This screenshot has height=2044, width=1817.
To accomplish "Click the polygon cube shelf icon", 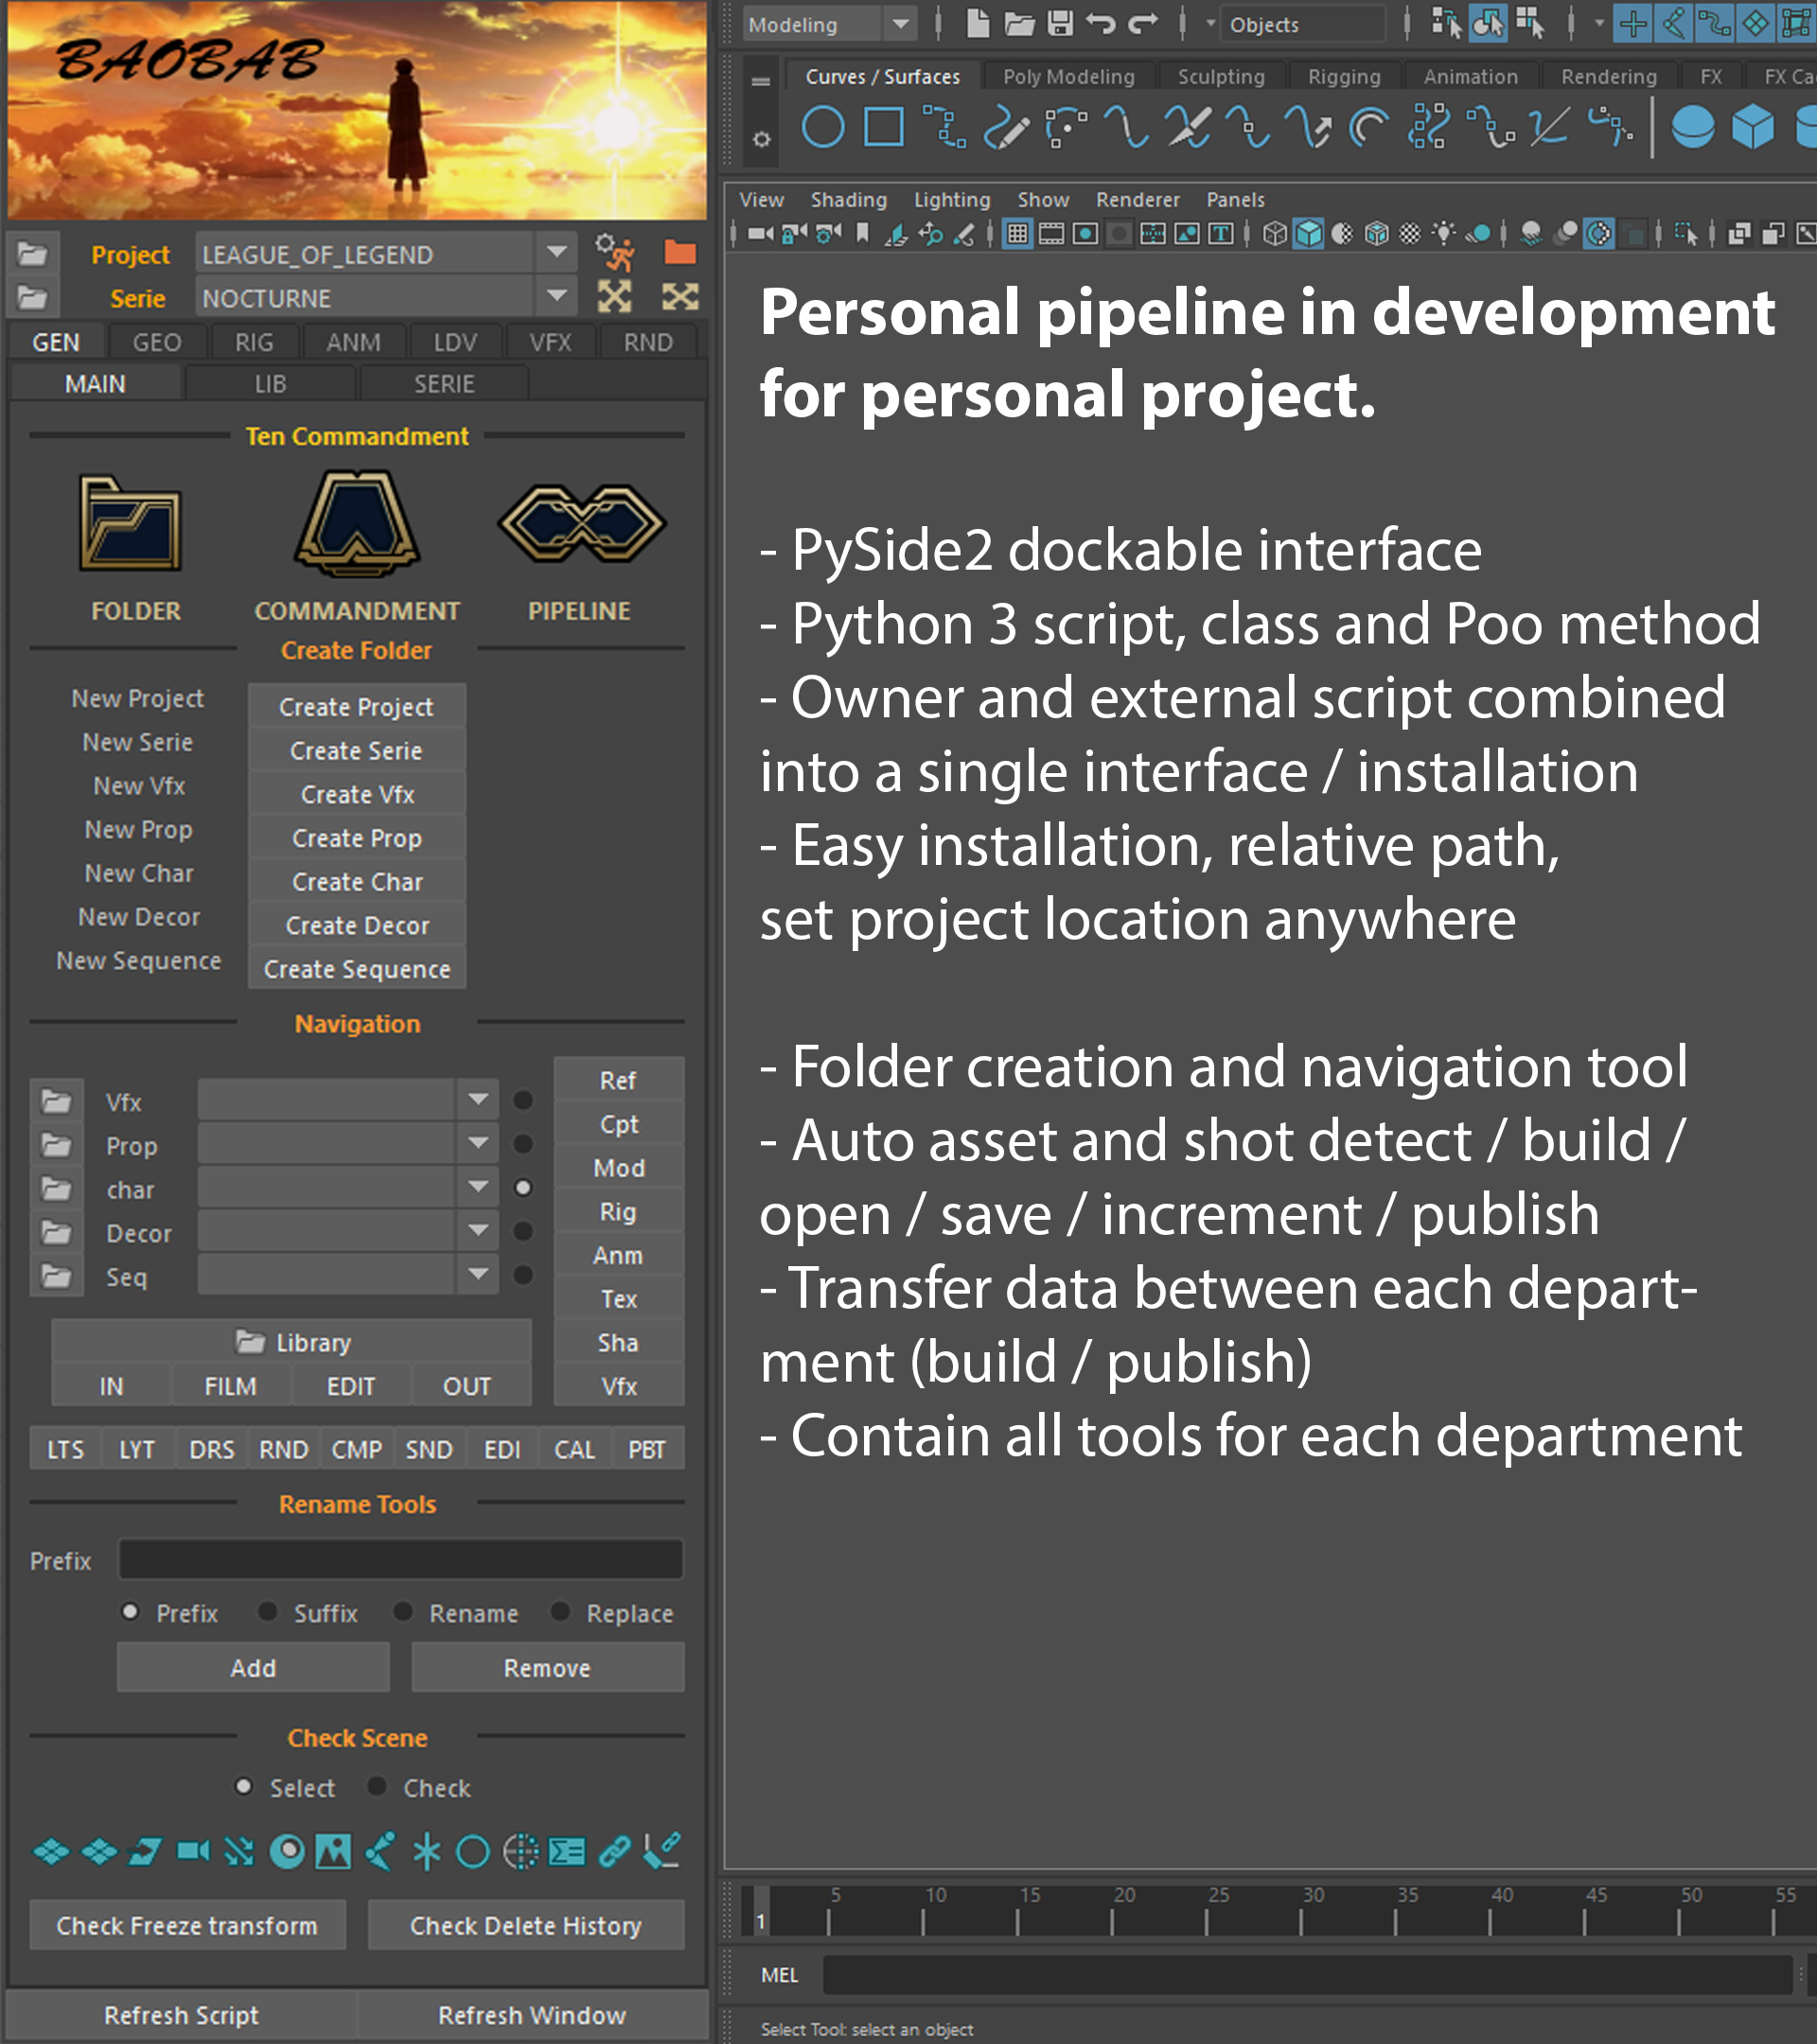I will coord(1752,128).
